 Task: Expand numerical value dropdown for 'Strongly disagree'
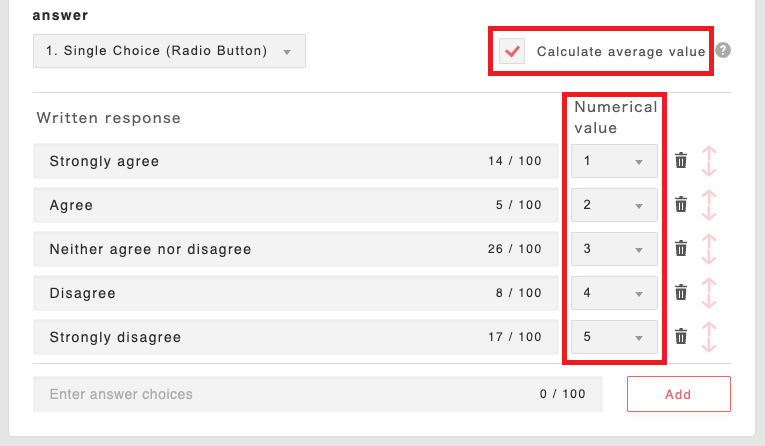point(614,337)
